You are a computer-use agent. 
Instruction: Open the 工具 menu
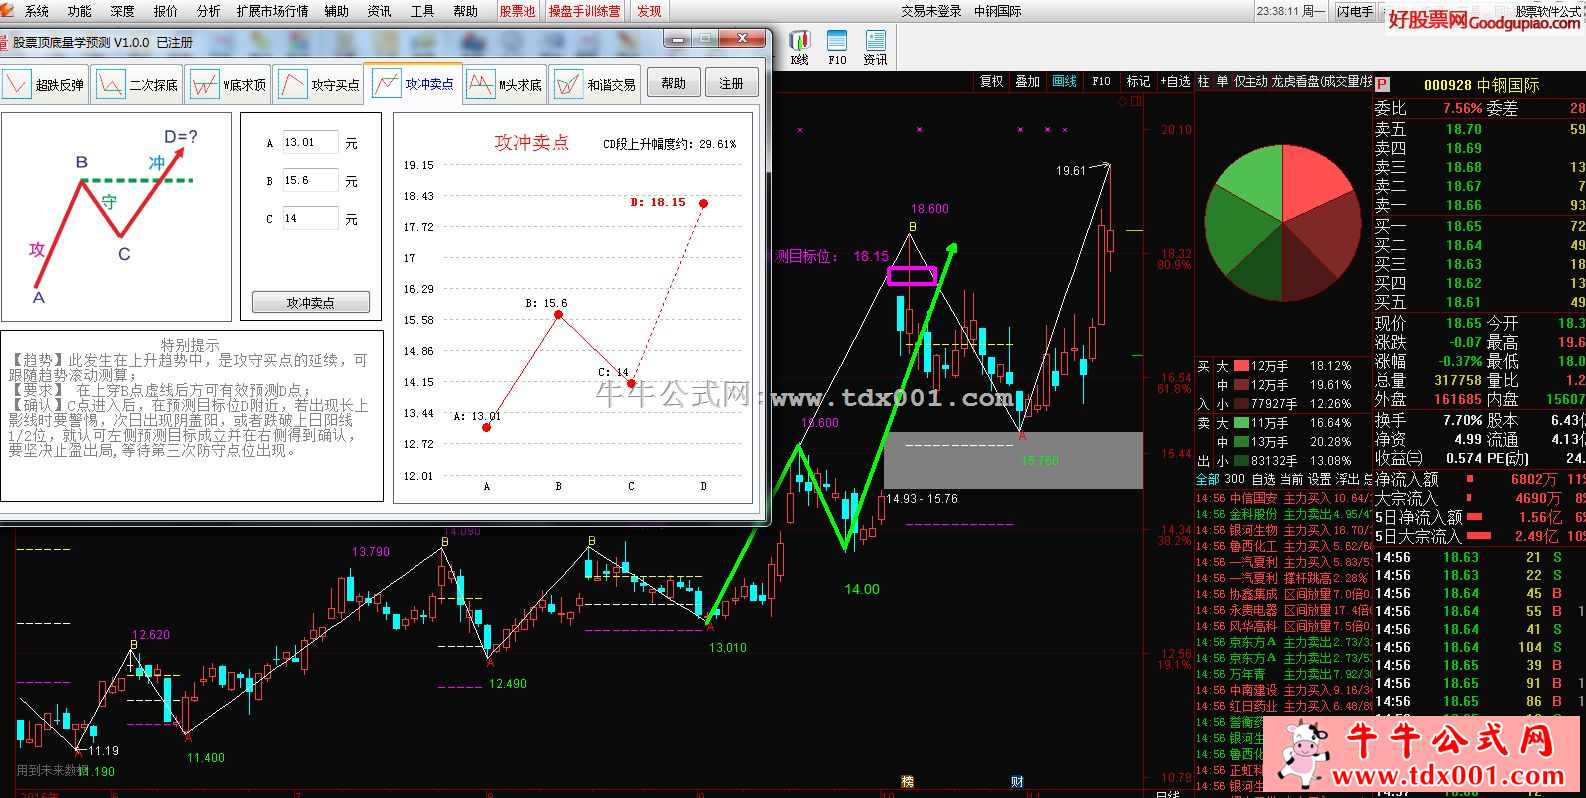(422, 11)
